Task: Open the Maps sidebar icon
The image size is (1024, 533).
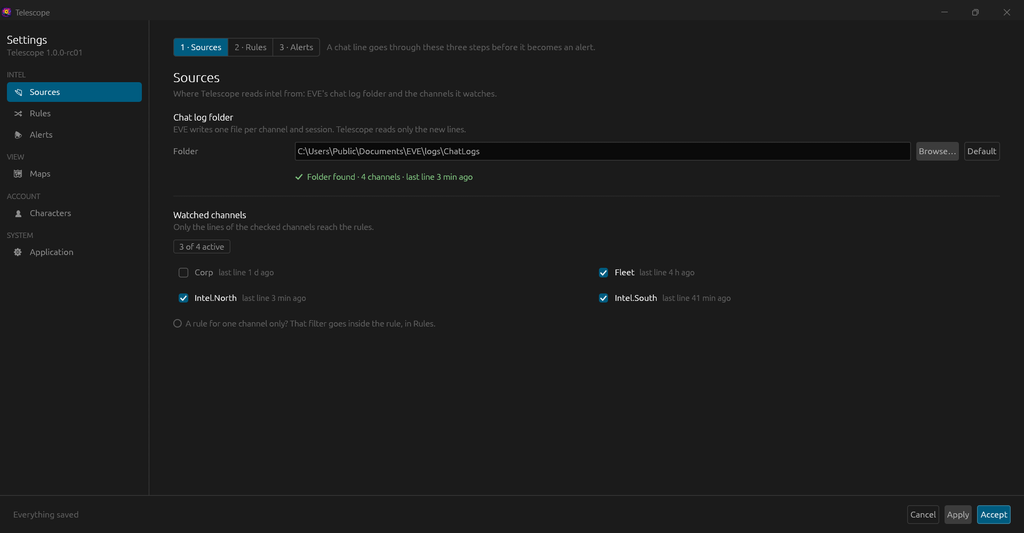Action: pos(18,174)
